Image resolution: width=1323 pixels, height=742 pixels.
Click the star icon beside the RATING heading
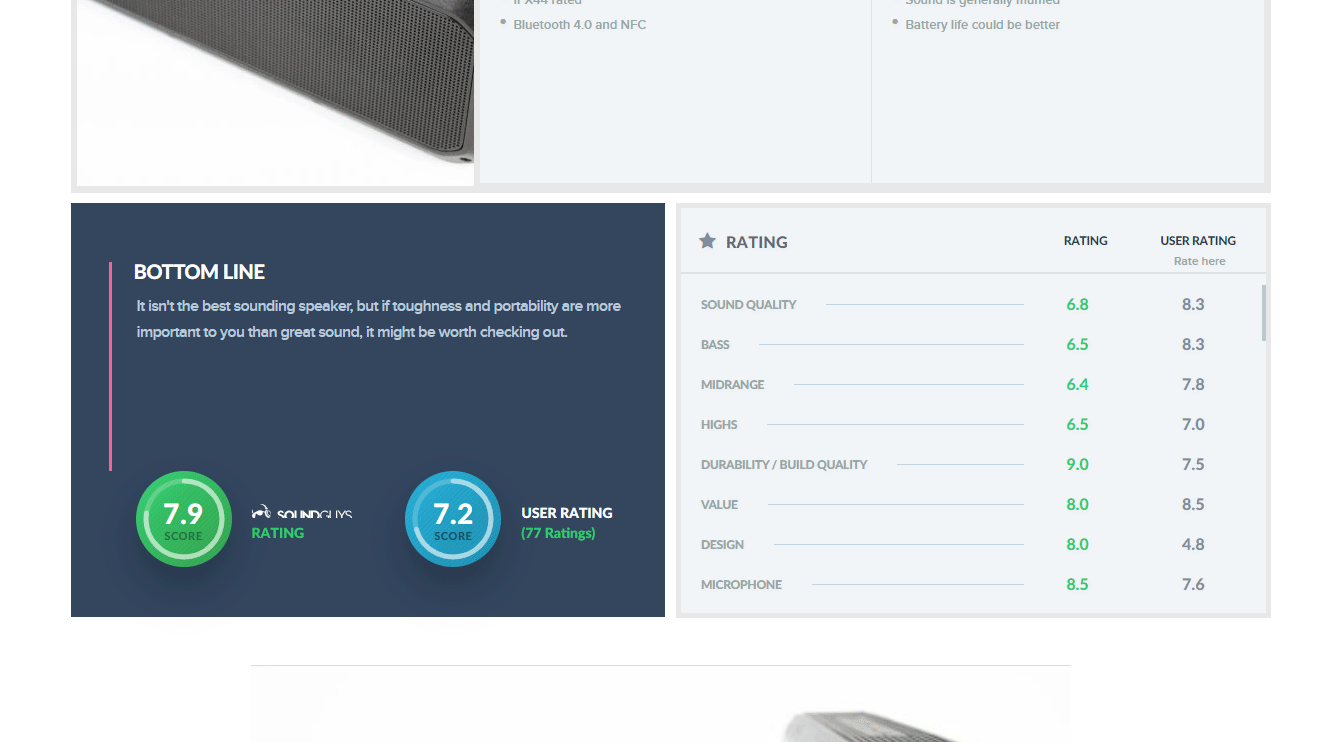click(x=707, y=241)
